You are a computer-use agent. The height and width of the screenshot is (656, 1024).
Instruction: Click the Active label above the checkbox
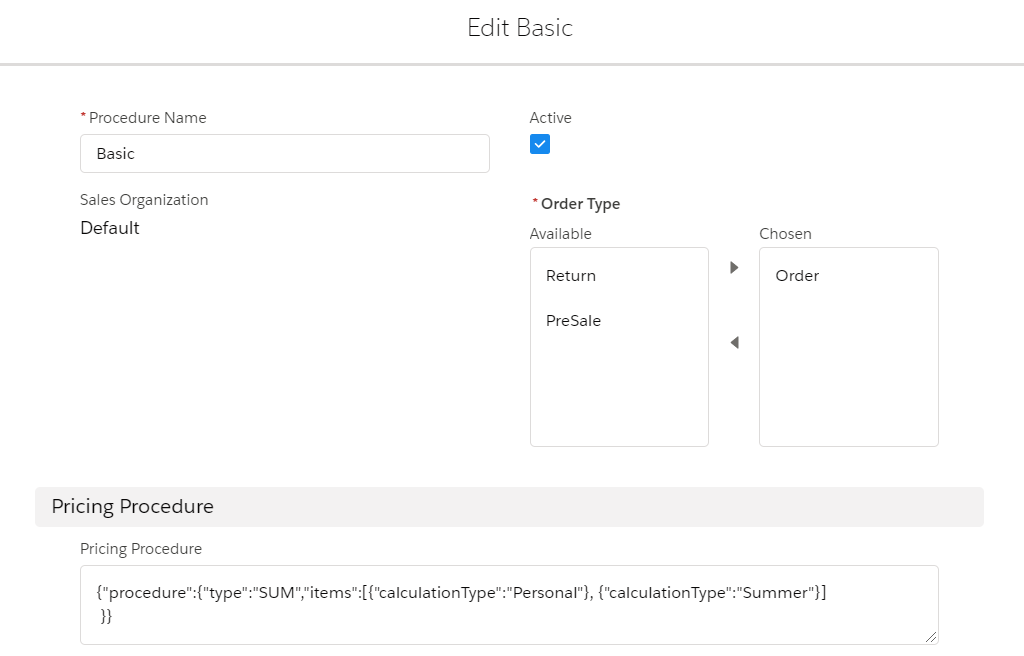[x=551, y=118]
